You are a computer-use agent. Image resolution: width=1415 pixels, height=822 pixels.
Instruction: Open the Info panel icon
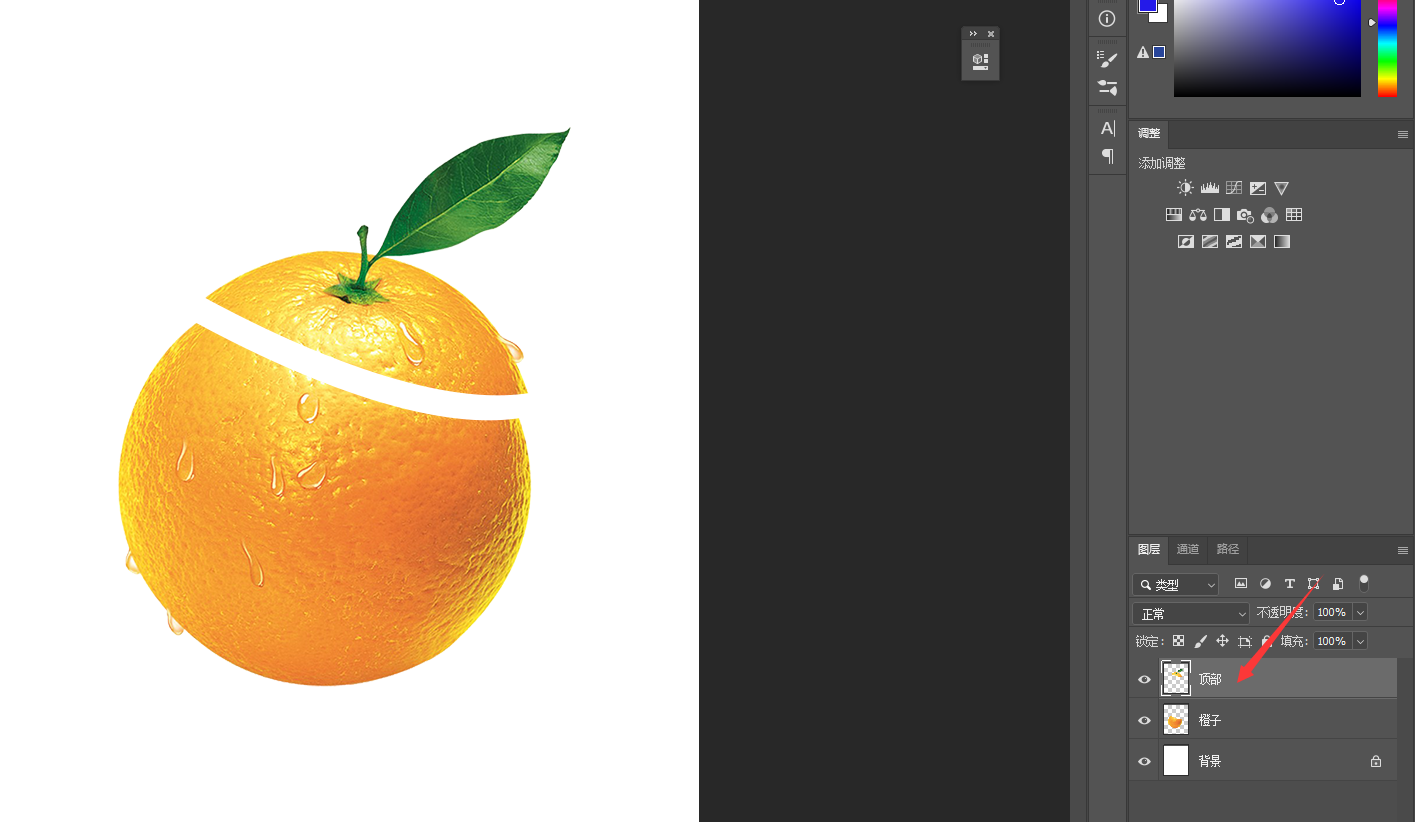(x=1107, y=18)
